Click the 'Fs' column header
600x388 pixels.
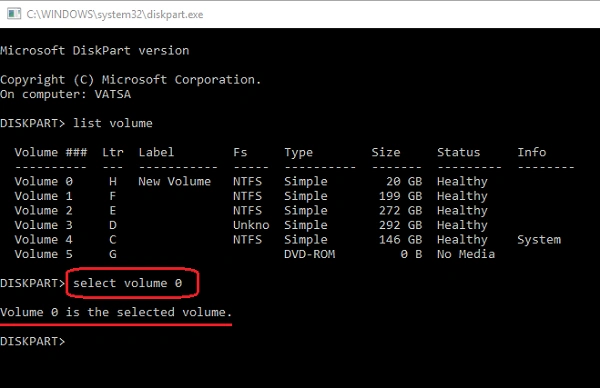(240, 152)
